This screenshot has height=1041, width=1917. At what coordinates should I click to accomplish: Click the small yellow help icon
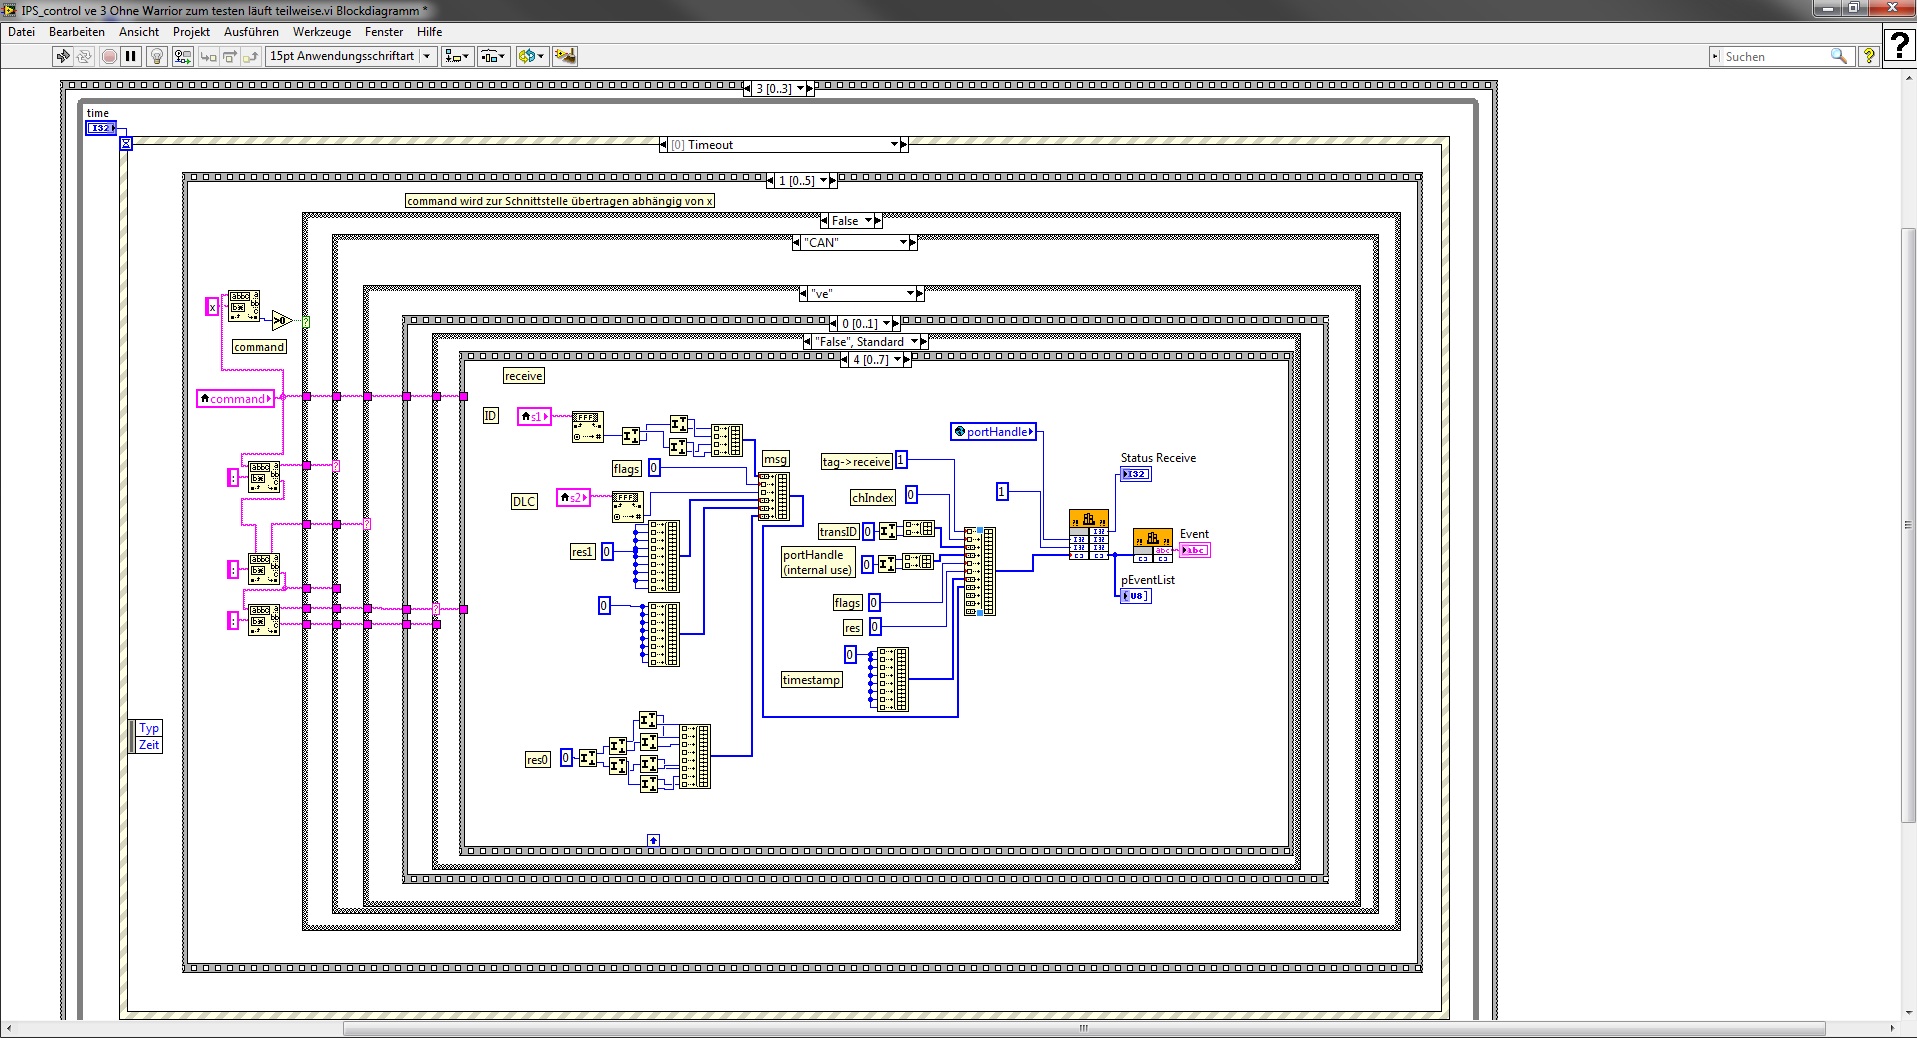point(1867,57)
